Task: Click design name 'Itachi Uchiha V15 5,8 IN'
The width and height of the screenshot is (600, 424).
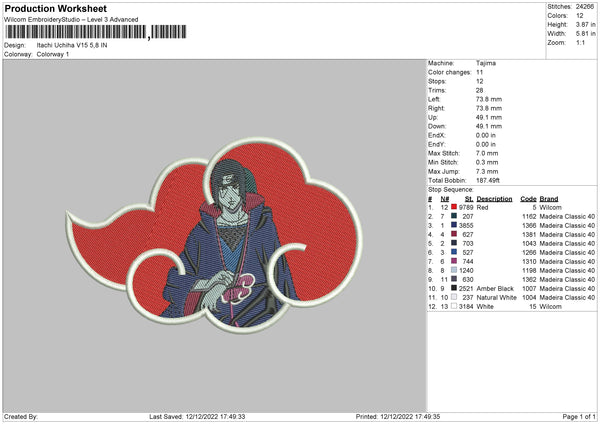Action: [x=72, y=45]
